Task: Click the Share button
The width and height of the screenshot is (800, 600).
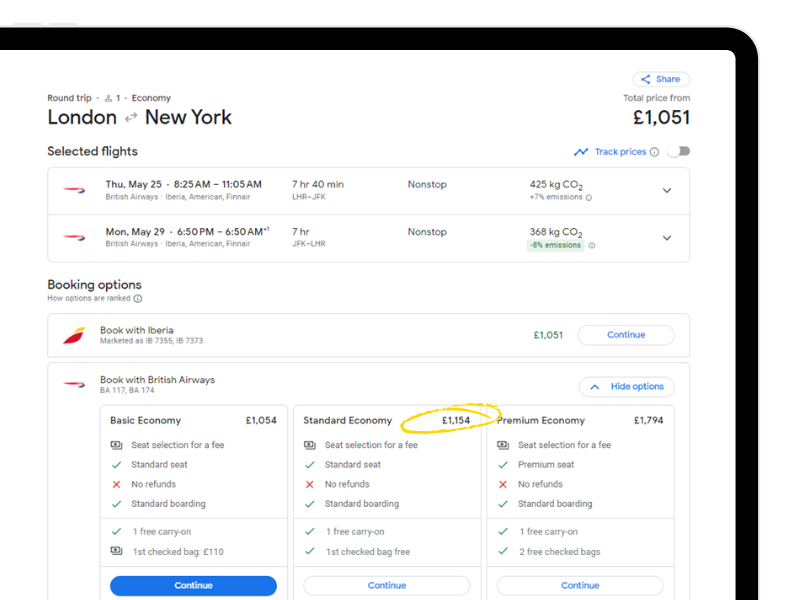Action: 661,79
